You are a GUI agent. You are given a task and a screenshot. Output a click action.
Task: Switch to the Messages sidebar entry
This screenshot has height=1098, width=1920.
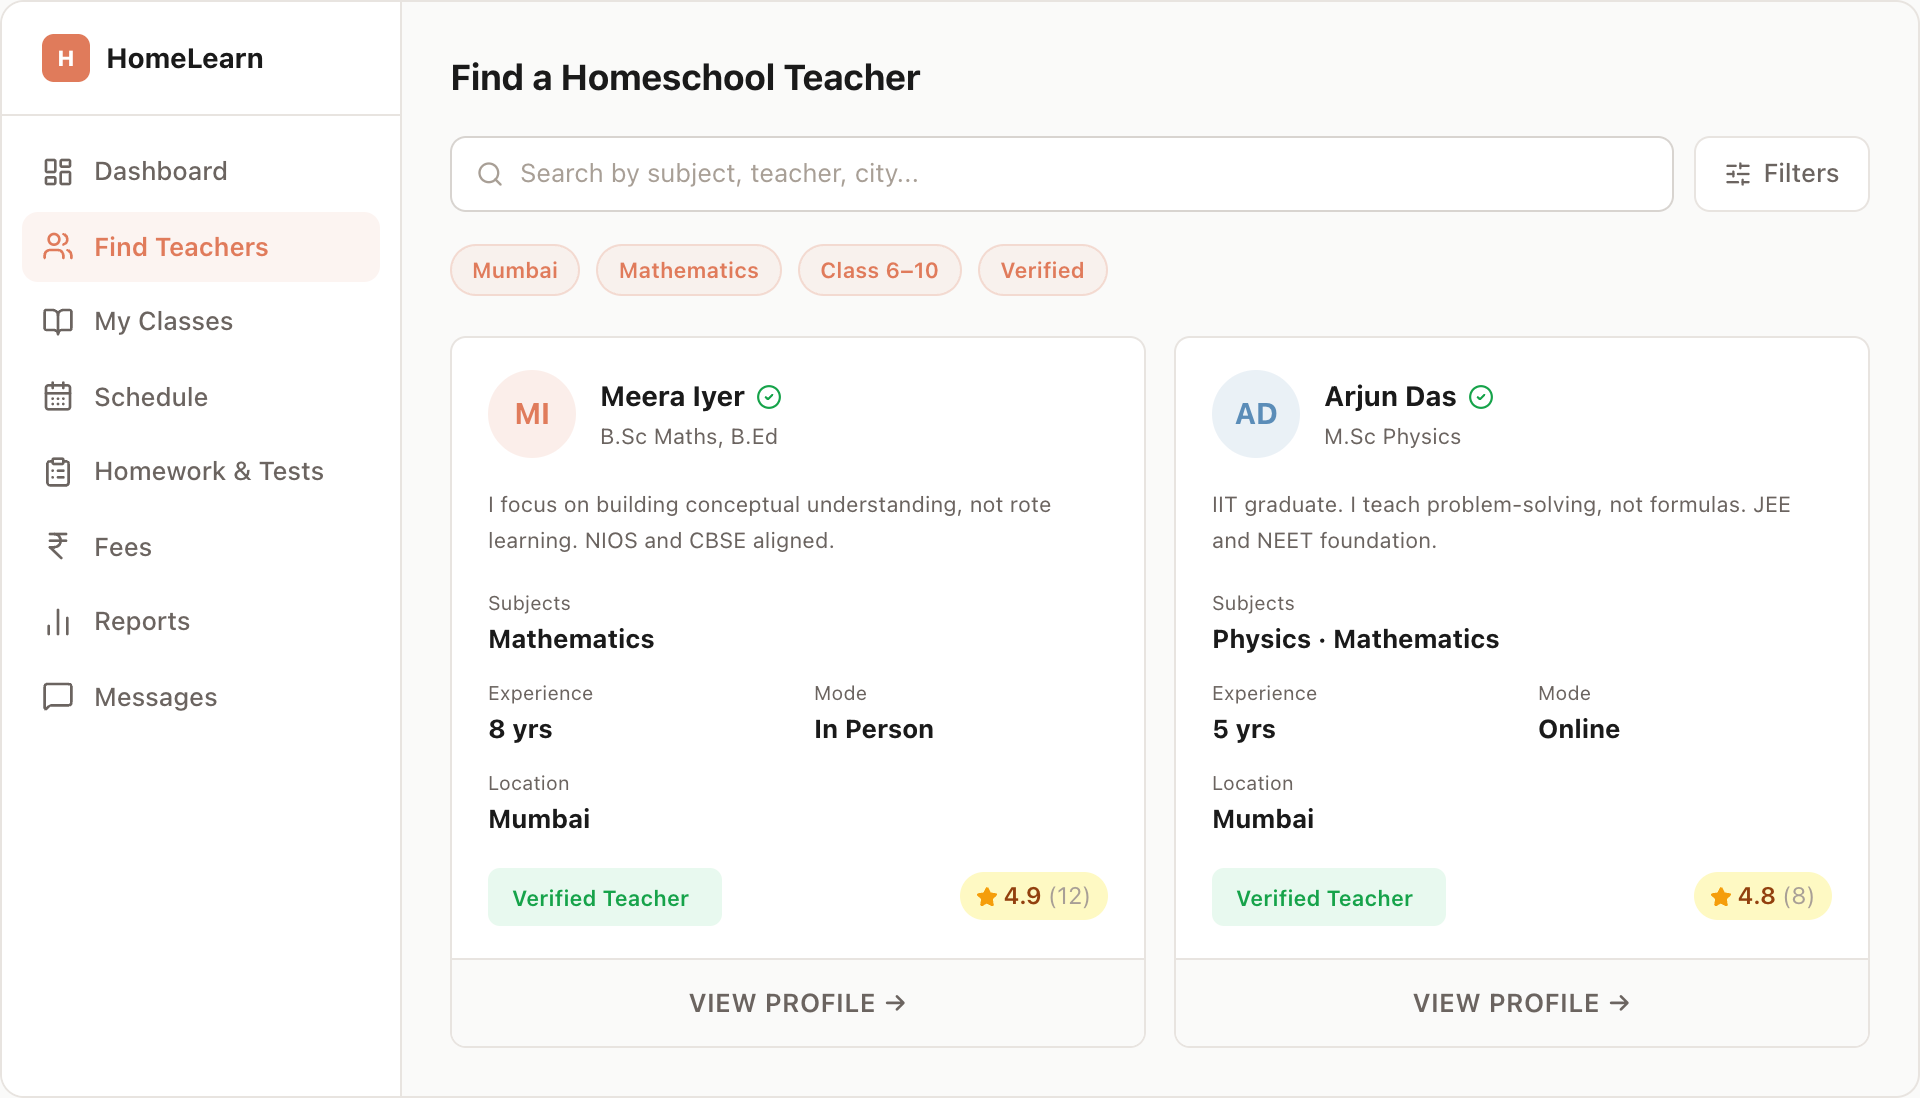(x=155, y=696)
